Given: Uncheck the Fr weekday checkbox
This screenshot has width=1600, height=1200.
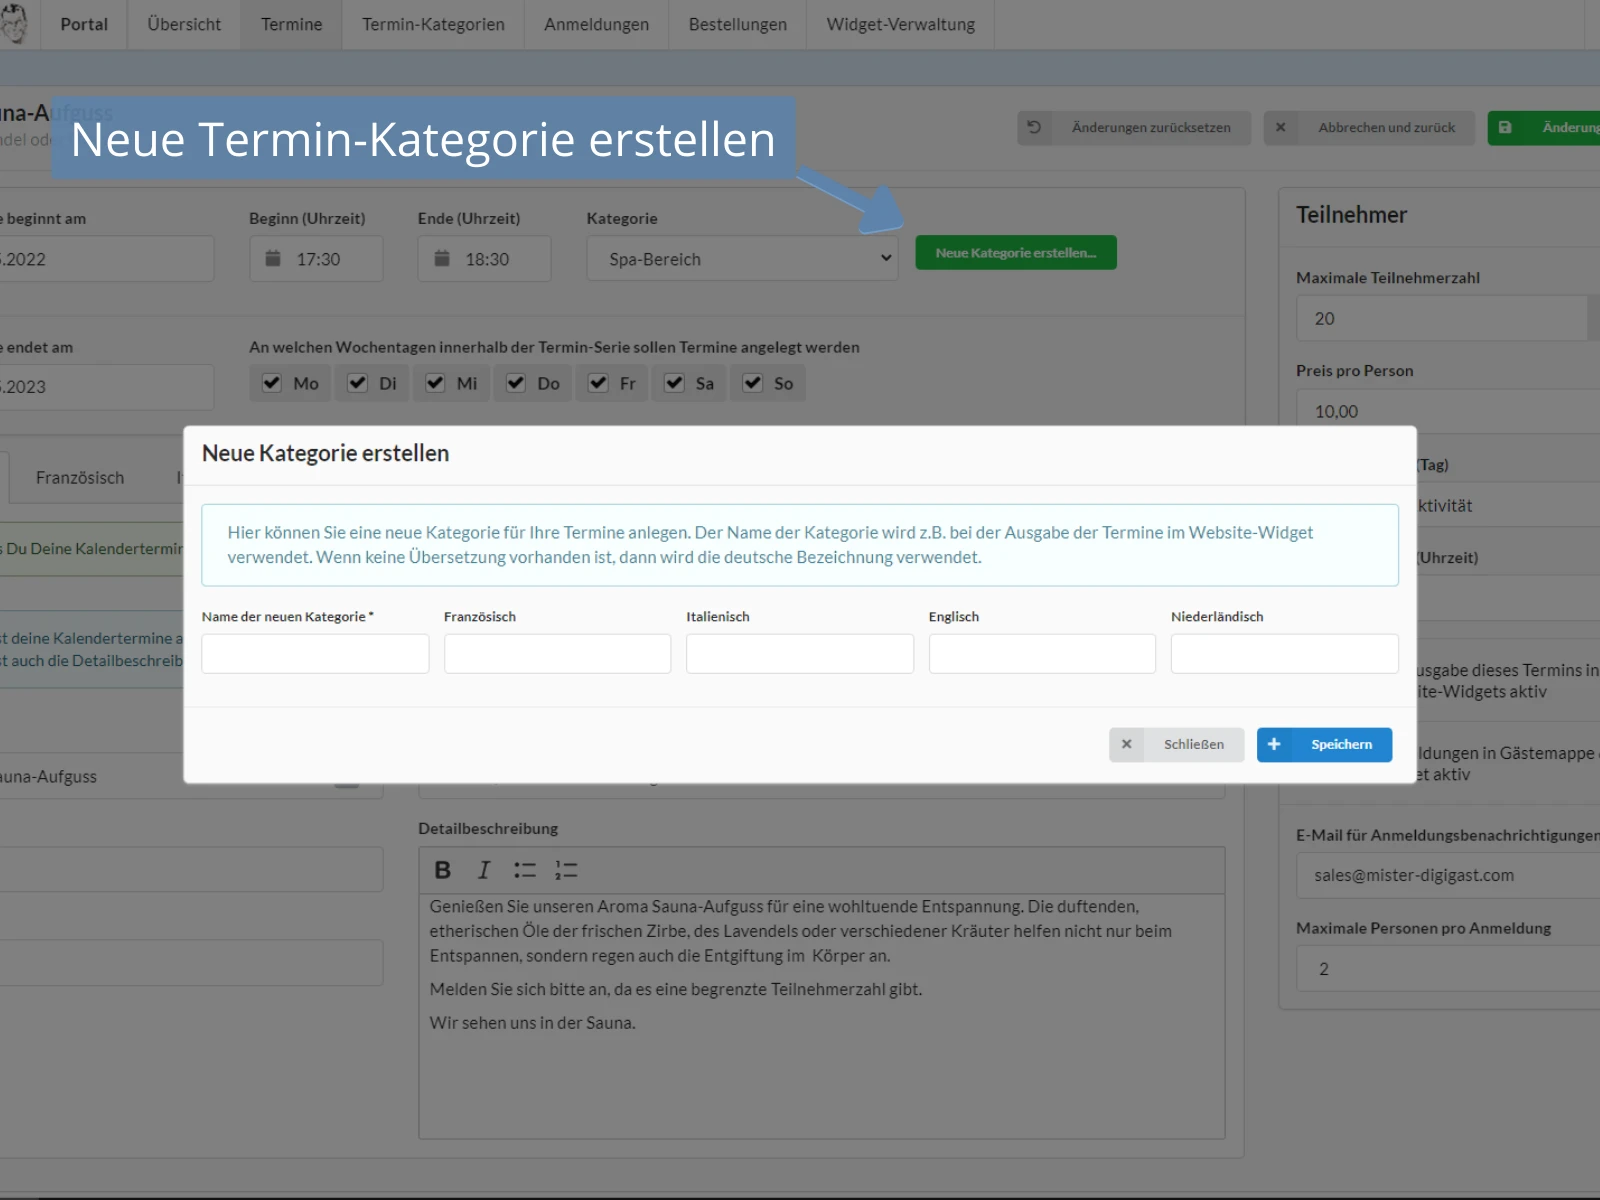Looking at the screenshot, I should (x=599, y=383).
